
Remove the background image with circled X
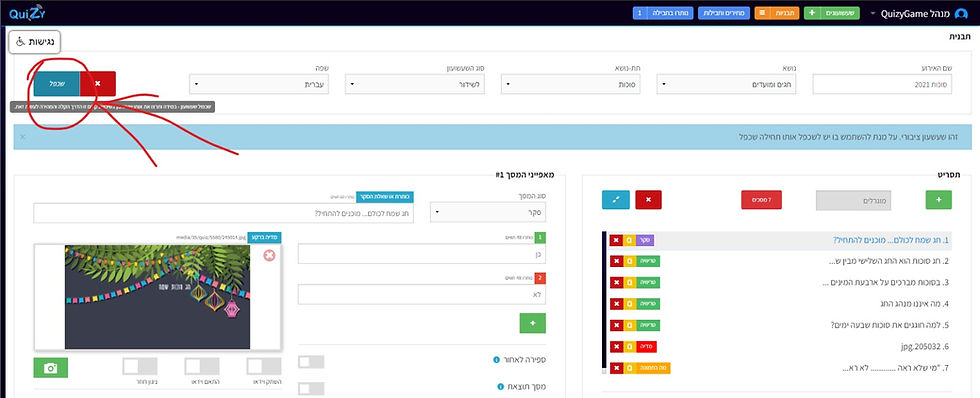coord(269,255)
